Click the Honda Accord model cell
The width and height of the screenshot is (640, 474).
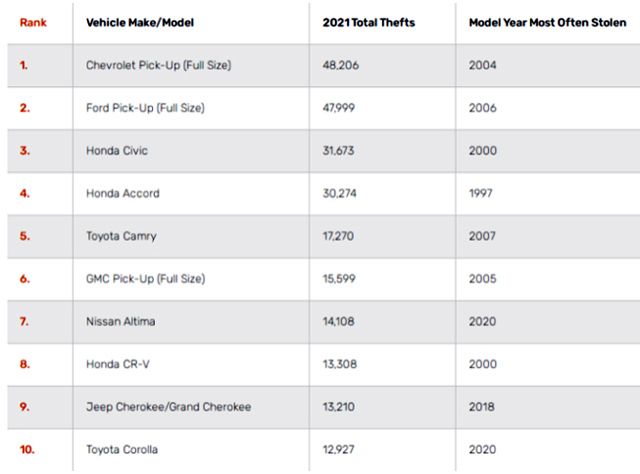[x=123, y=193]
